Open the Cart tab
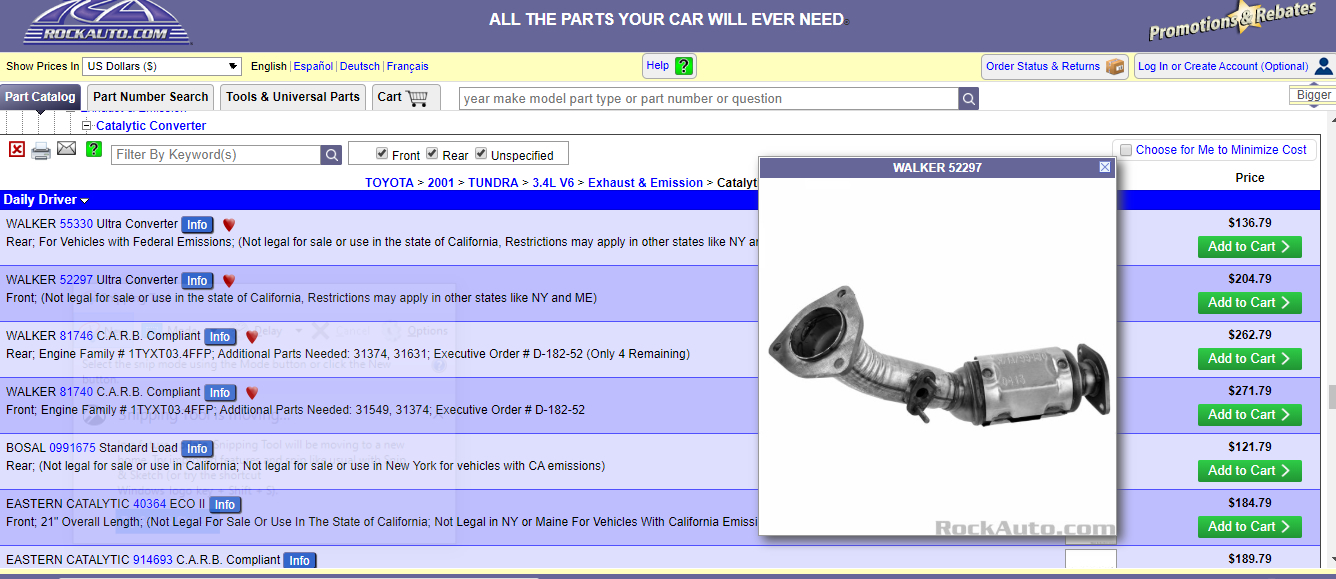This screenshot has width=1336, height=579. (x=406, y=97)
